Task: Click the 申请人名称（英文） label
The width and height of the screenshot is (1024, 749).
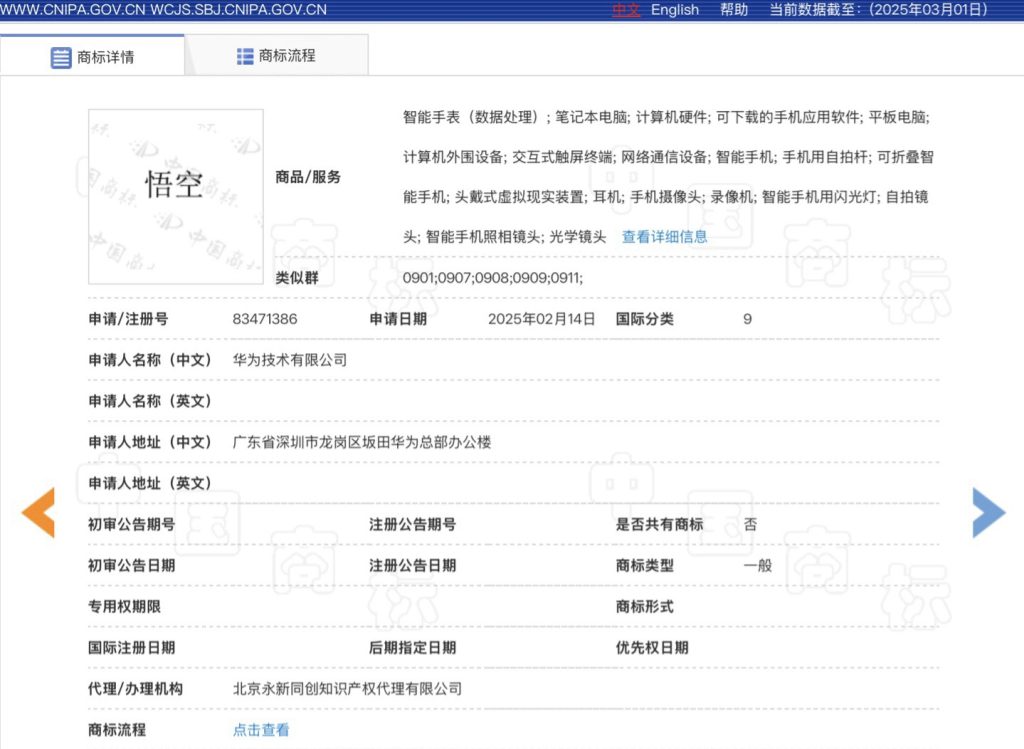Action: point(150,401)
